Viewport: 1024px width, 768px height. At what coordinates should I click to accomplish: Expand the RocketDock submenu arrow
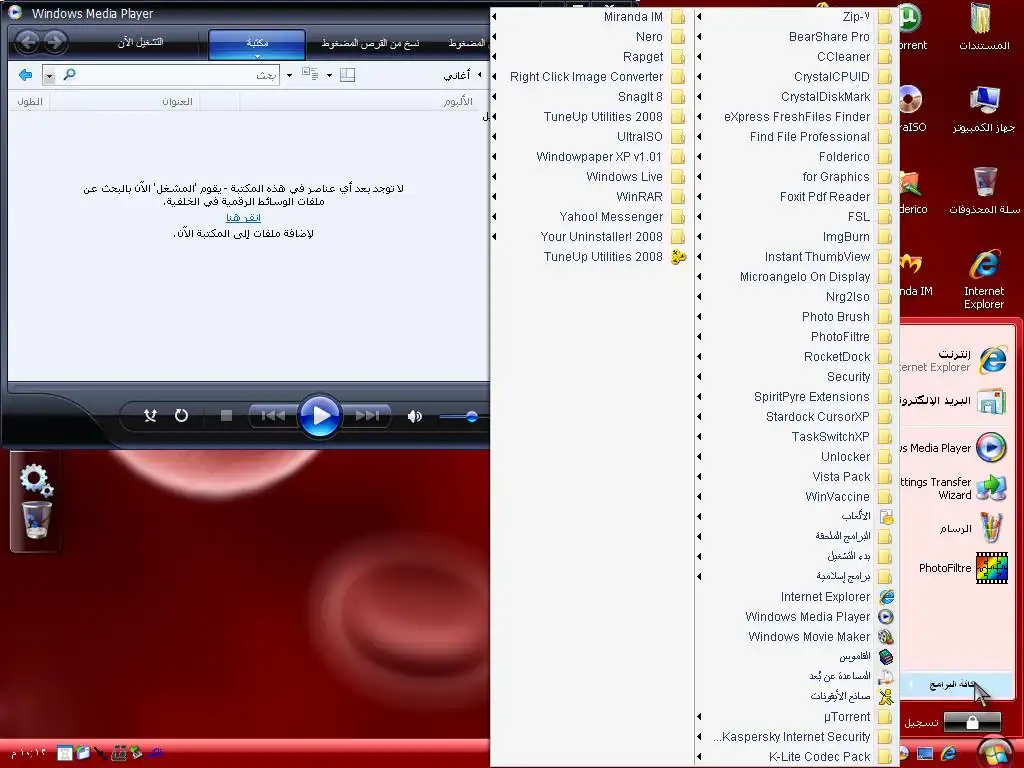pyautogui.click(x=699, y=357)
